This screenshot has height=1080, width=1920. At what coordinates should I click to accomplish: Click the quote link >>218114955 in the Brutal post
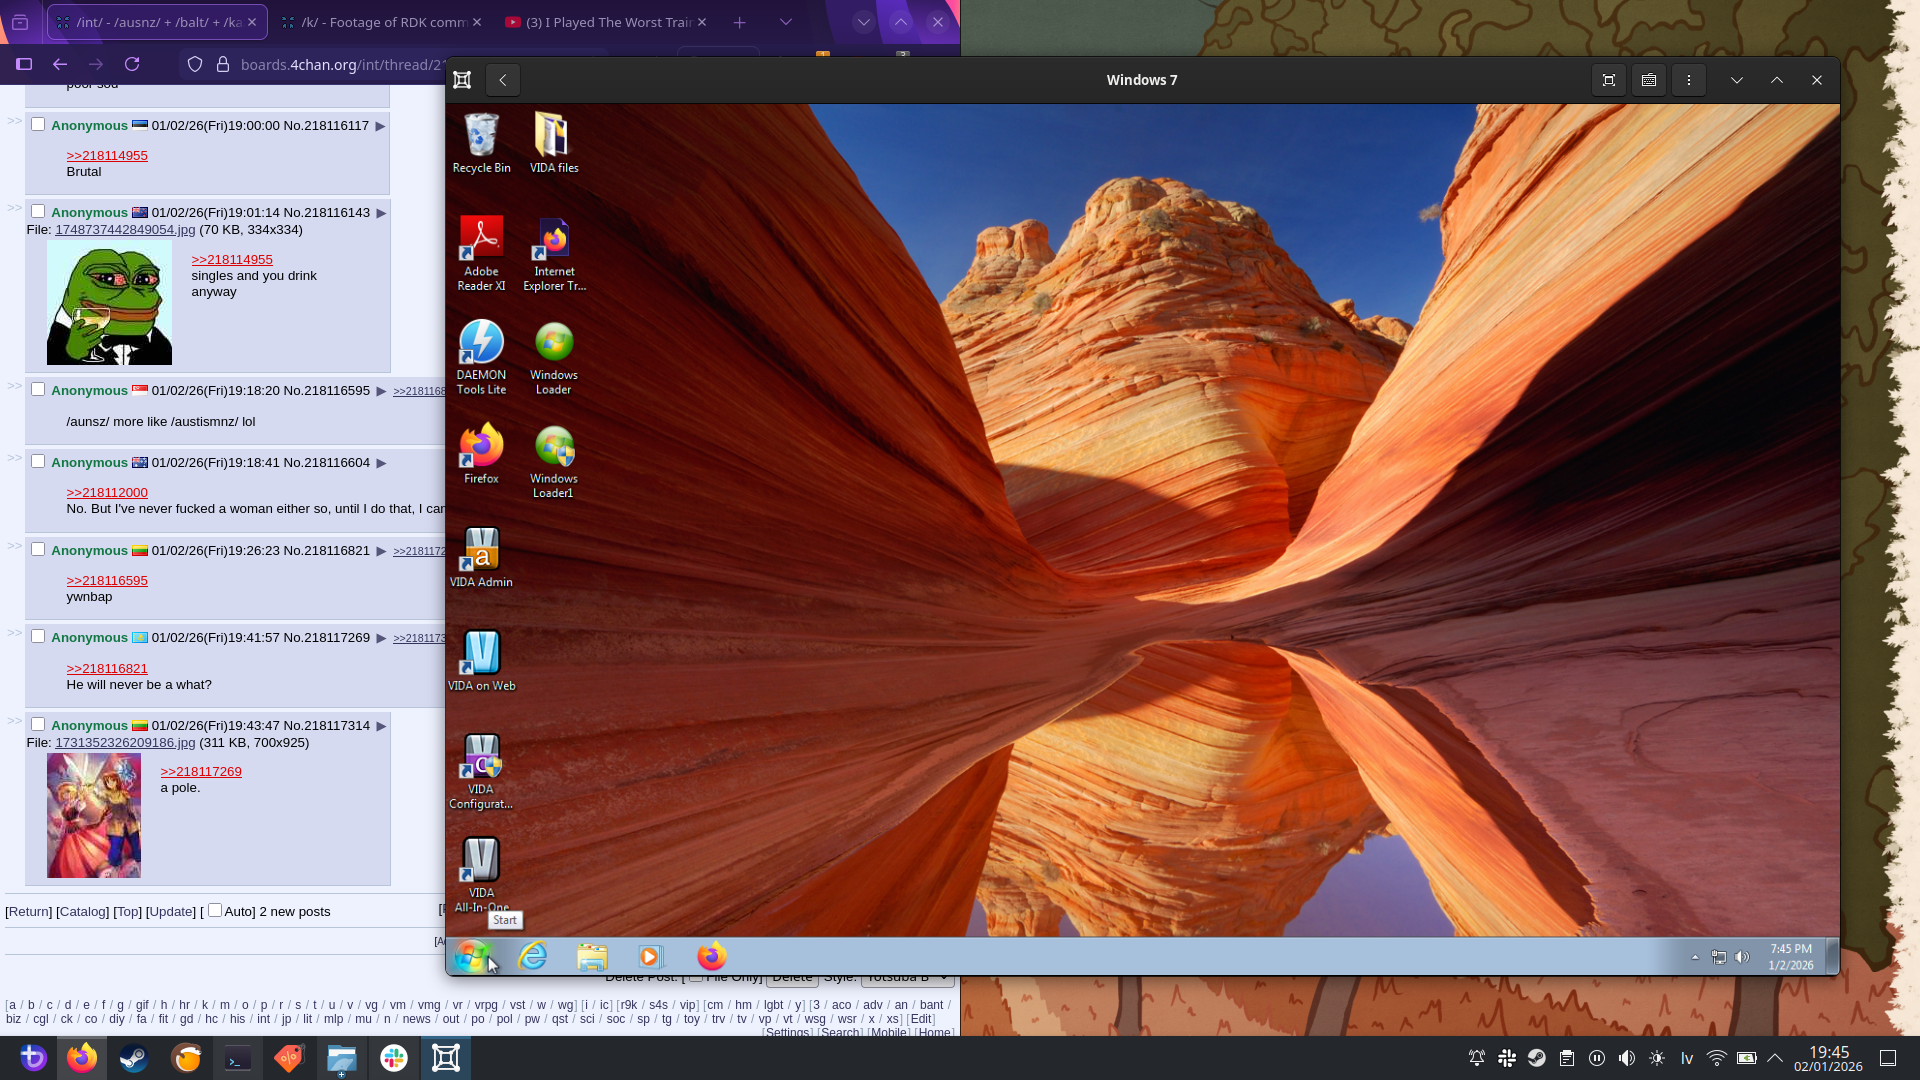(107, 155)
